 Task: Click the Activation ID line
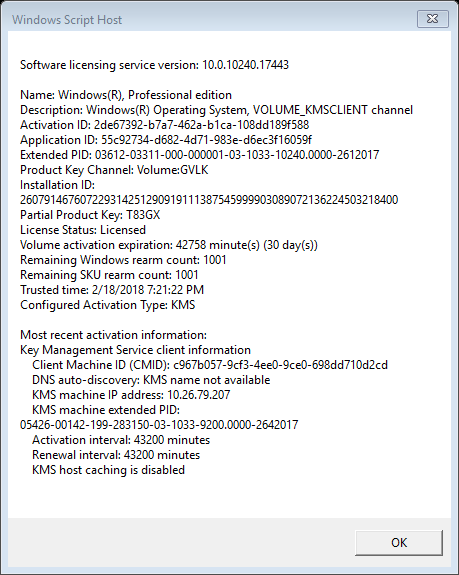click(x=165, y=125)
